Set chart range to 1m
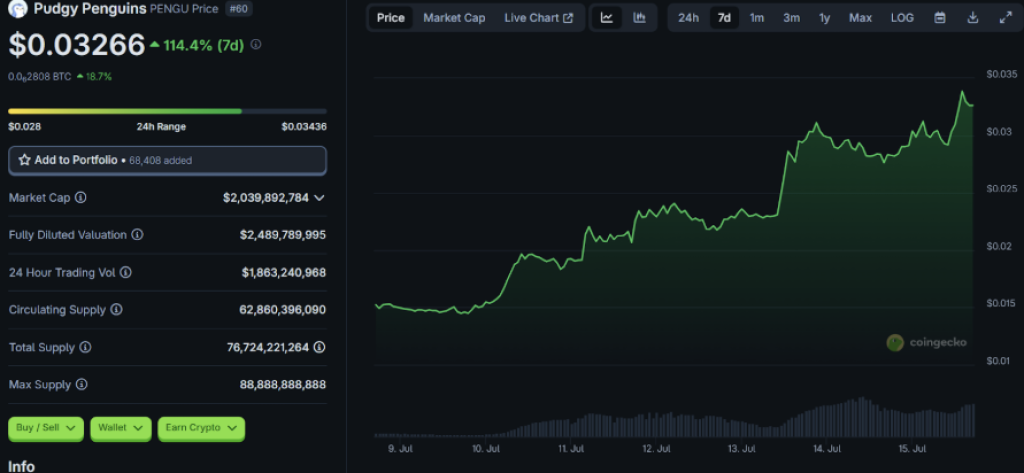This screenshot has height=473, width=1024. [757, 18]
